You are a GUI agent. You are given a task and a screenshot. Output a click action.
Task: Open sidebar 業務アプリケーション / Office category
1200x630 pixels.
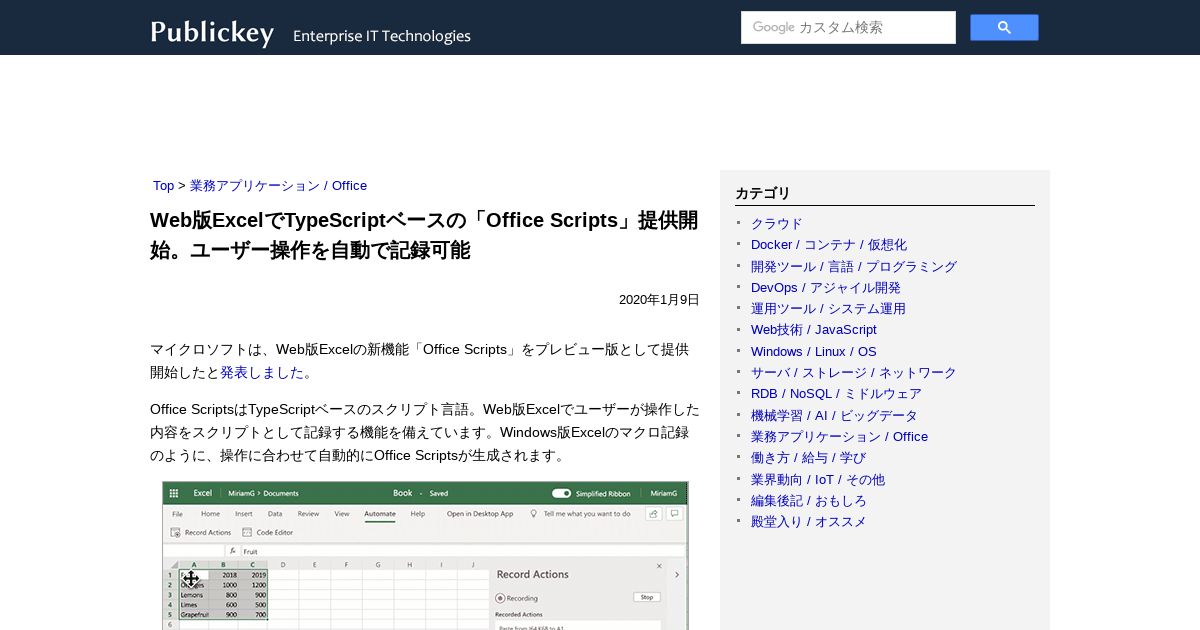tap(839, 437)
